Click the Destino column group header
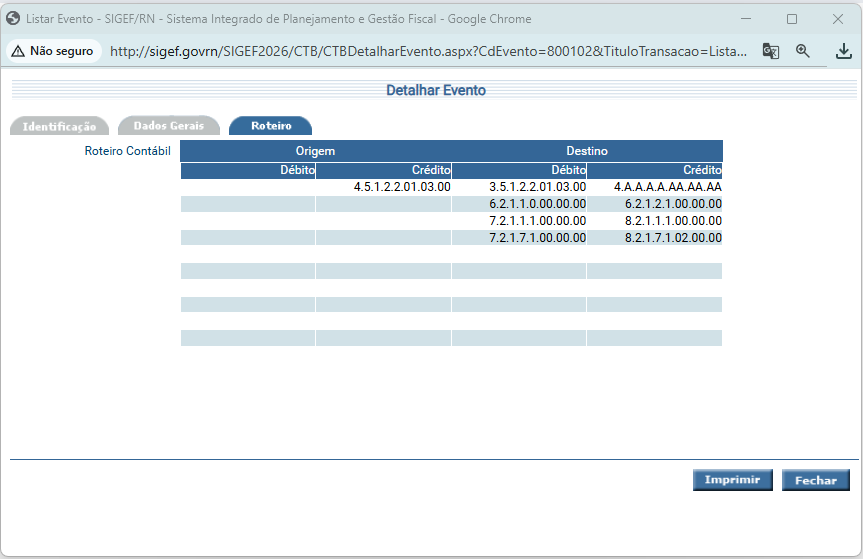863x559 pixels. click(x=586, y=151)
